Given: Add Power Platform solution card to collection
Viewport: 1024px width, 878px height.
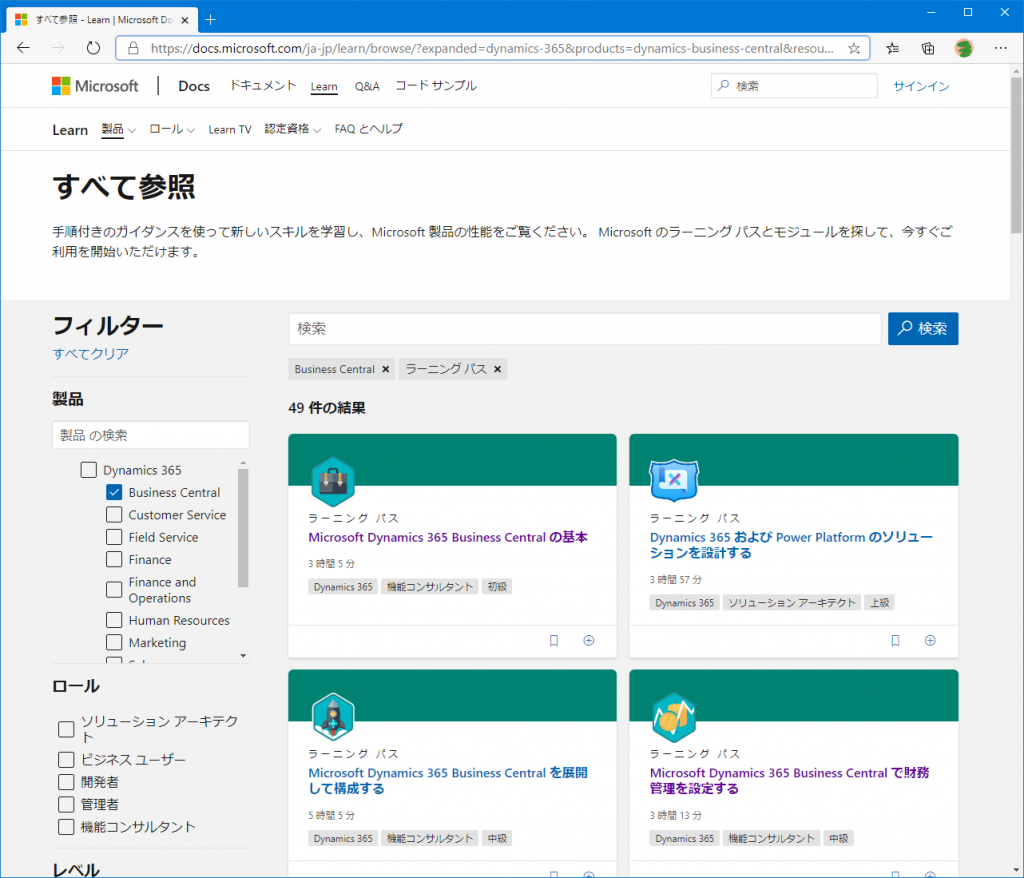Looking at the screenshot, I should (x=931, y=641).
